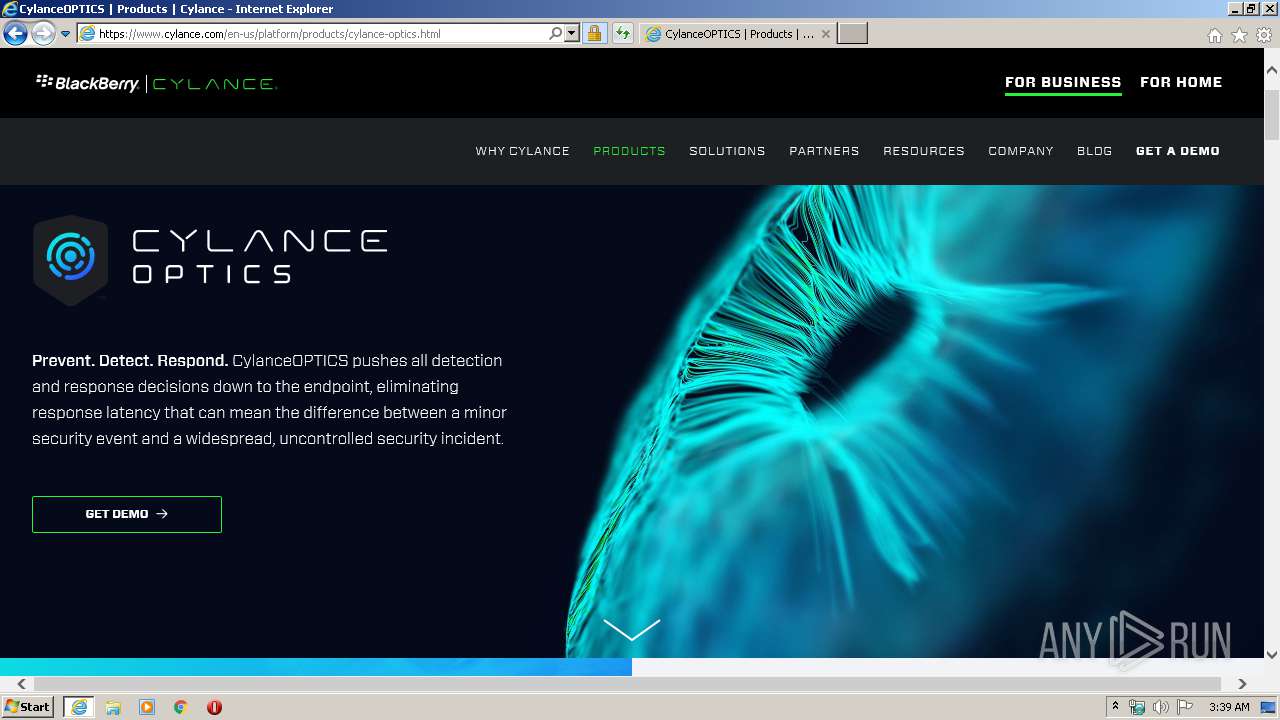The image size is (1280, 720).
Task: Click the Show Desktop tray button
Action: (x=1269, y=707)
